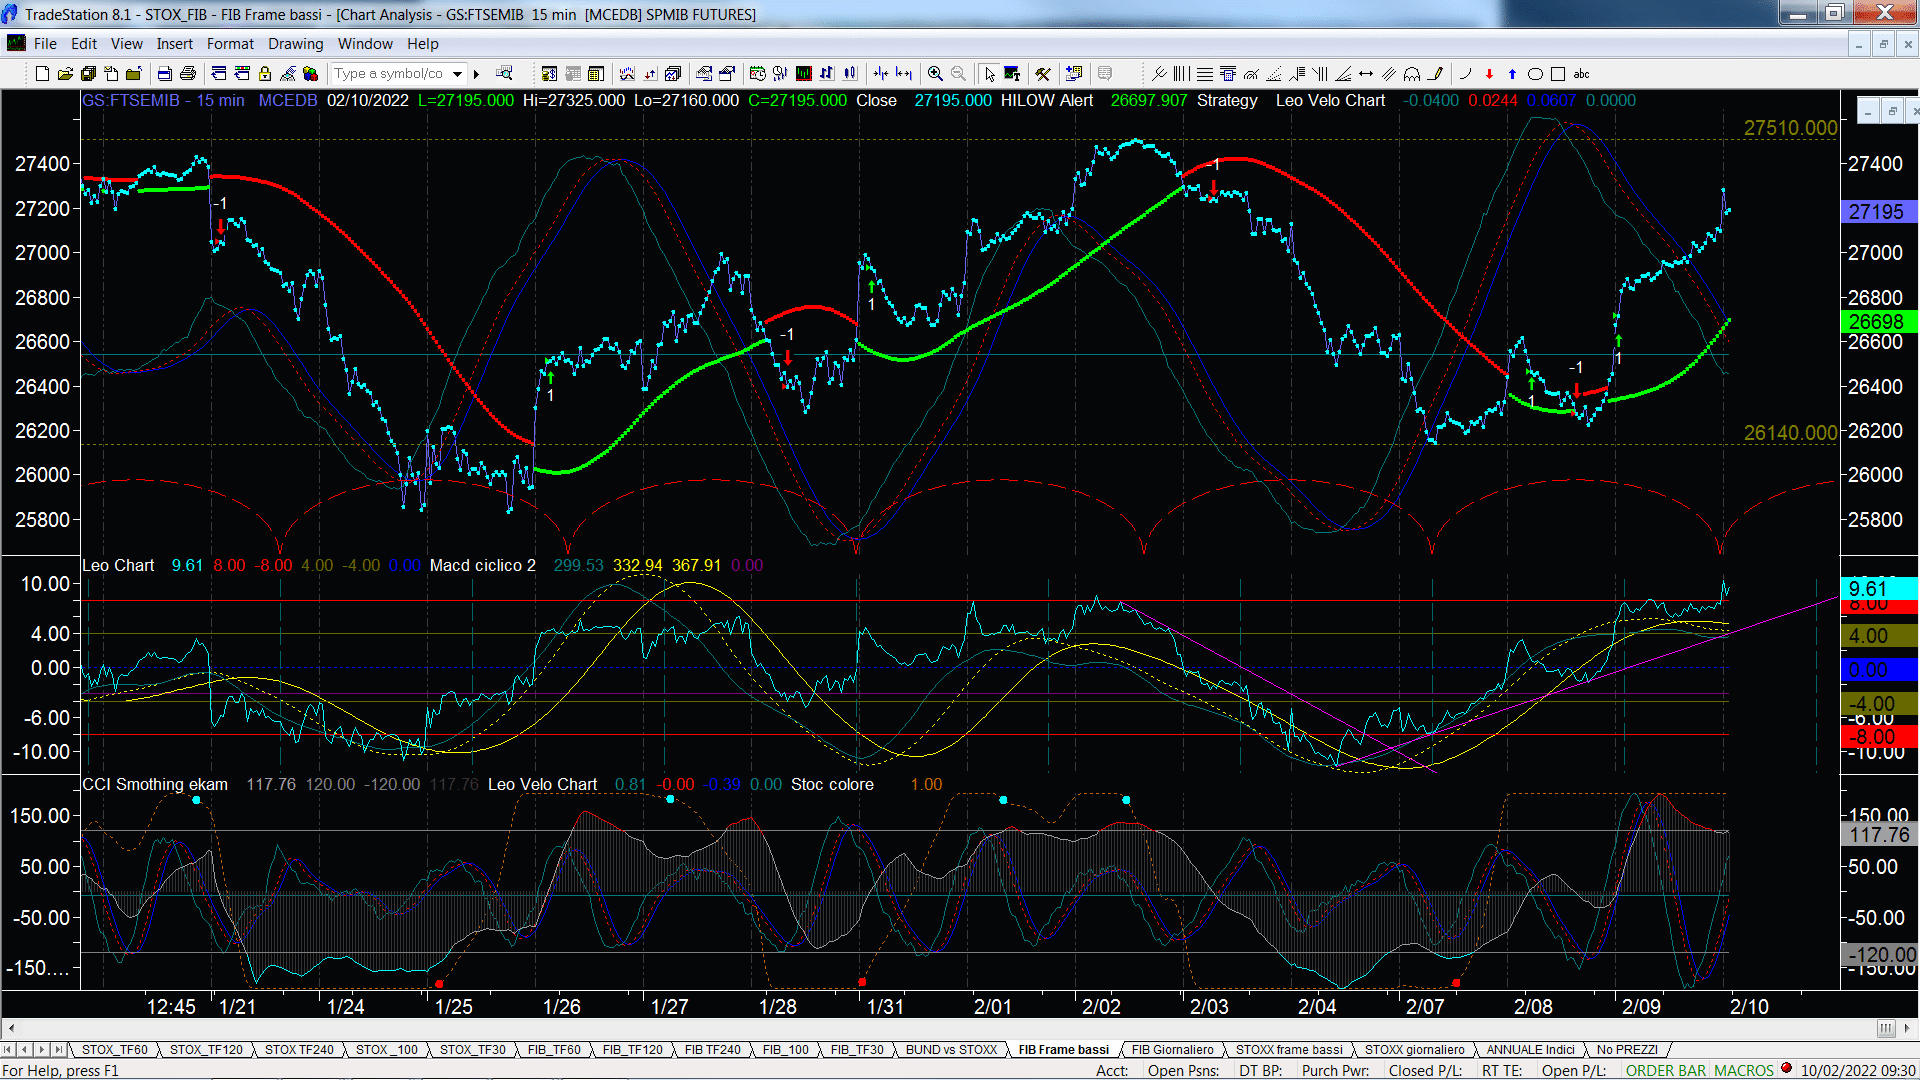
Task: Open the Window menu
Action: click(365, 44)
